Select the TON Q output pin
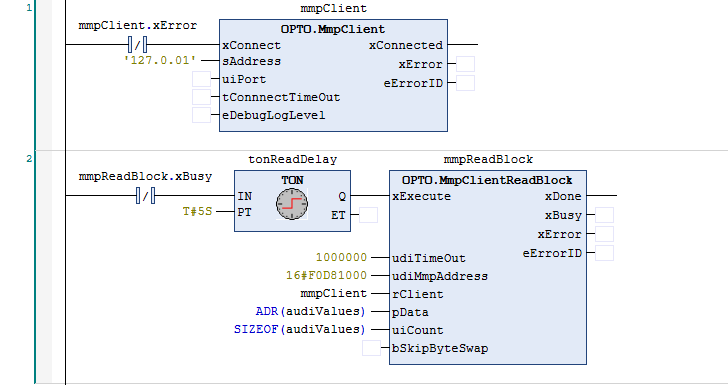Screen dimensions: 728x387 (342, 196)
